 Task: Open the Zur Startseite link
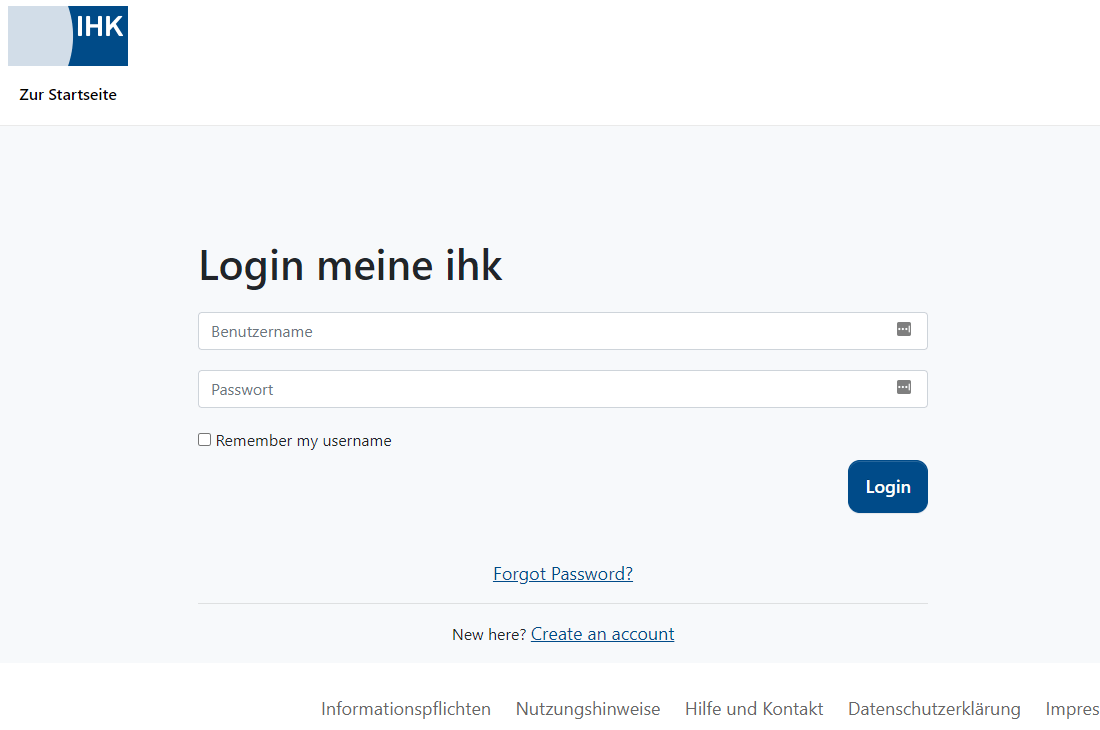coord(68,95)
